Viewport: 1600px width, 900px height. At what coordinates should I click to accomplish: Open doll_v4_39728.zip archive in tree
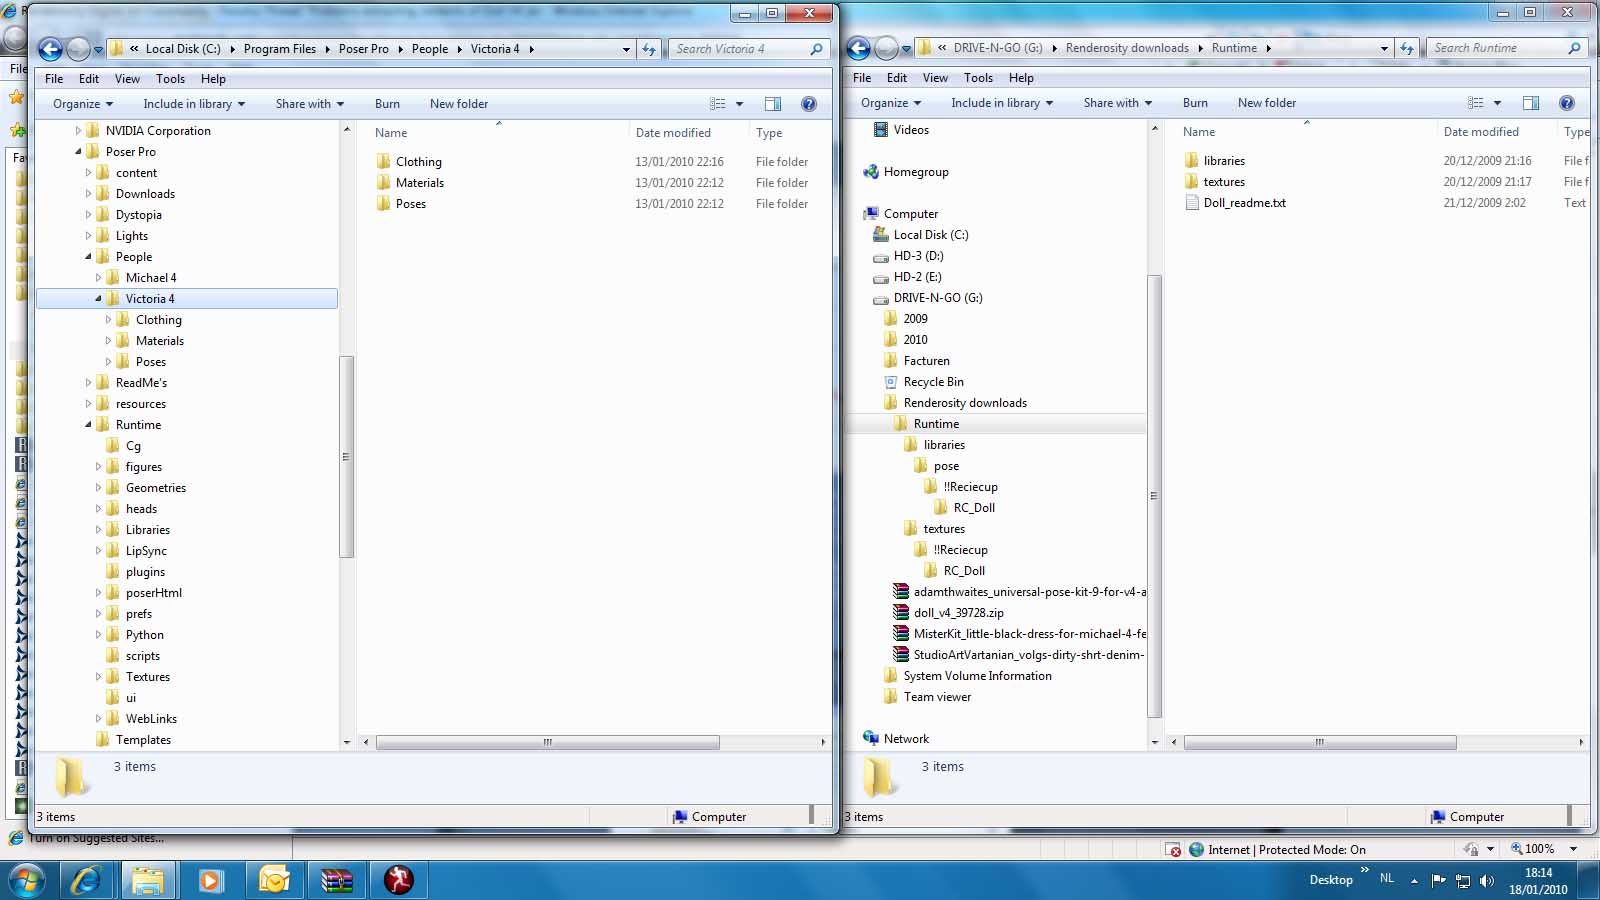957,613
